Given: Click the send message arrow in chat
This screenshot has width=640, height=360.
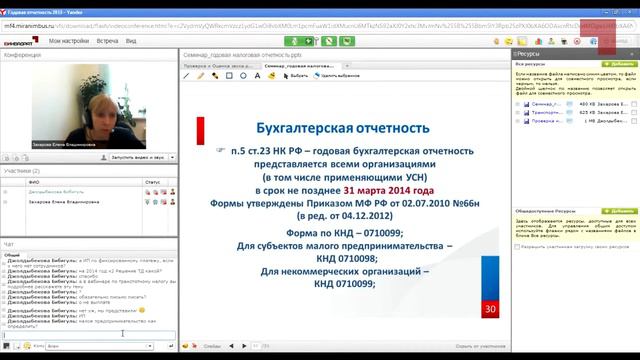Looking at the screenshot, I should (x=171, y=346).
